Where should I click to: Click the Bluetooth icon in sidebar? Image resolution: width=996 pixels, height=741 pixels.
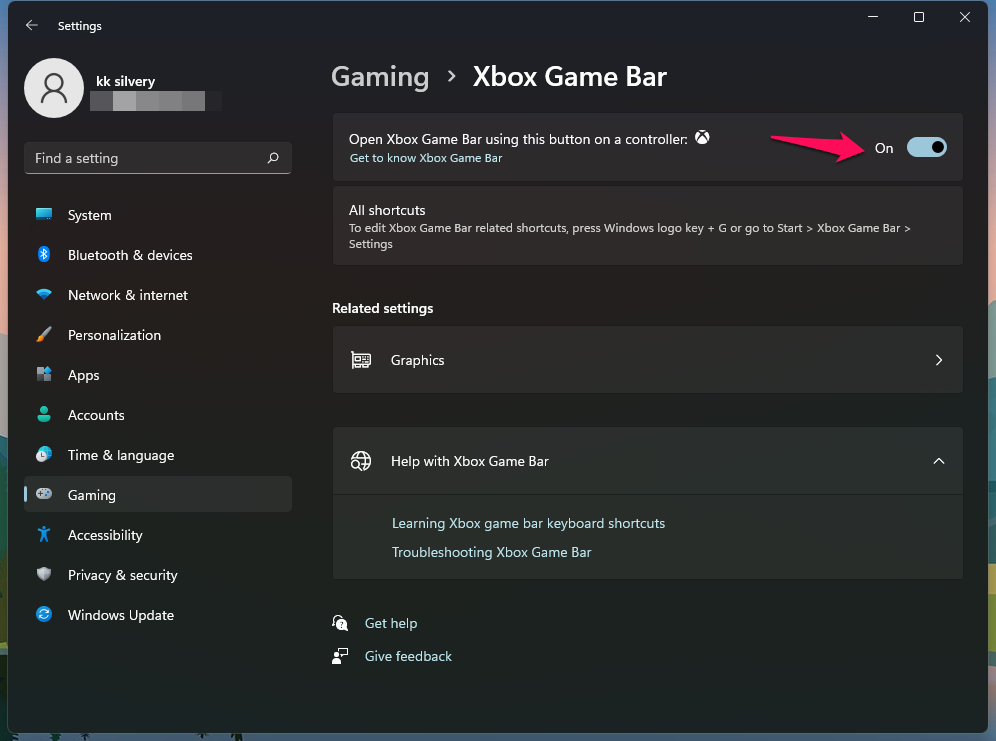click(44, 255)
